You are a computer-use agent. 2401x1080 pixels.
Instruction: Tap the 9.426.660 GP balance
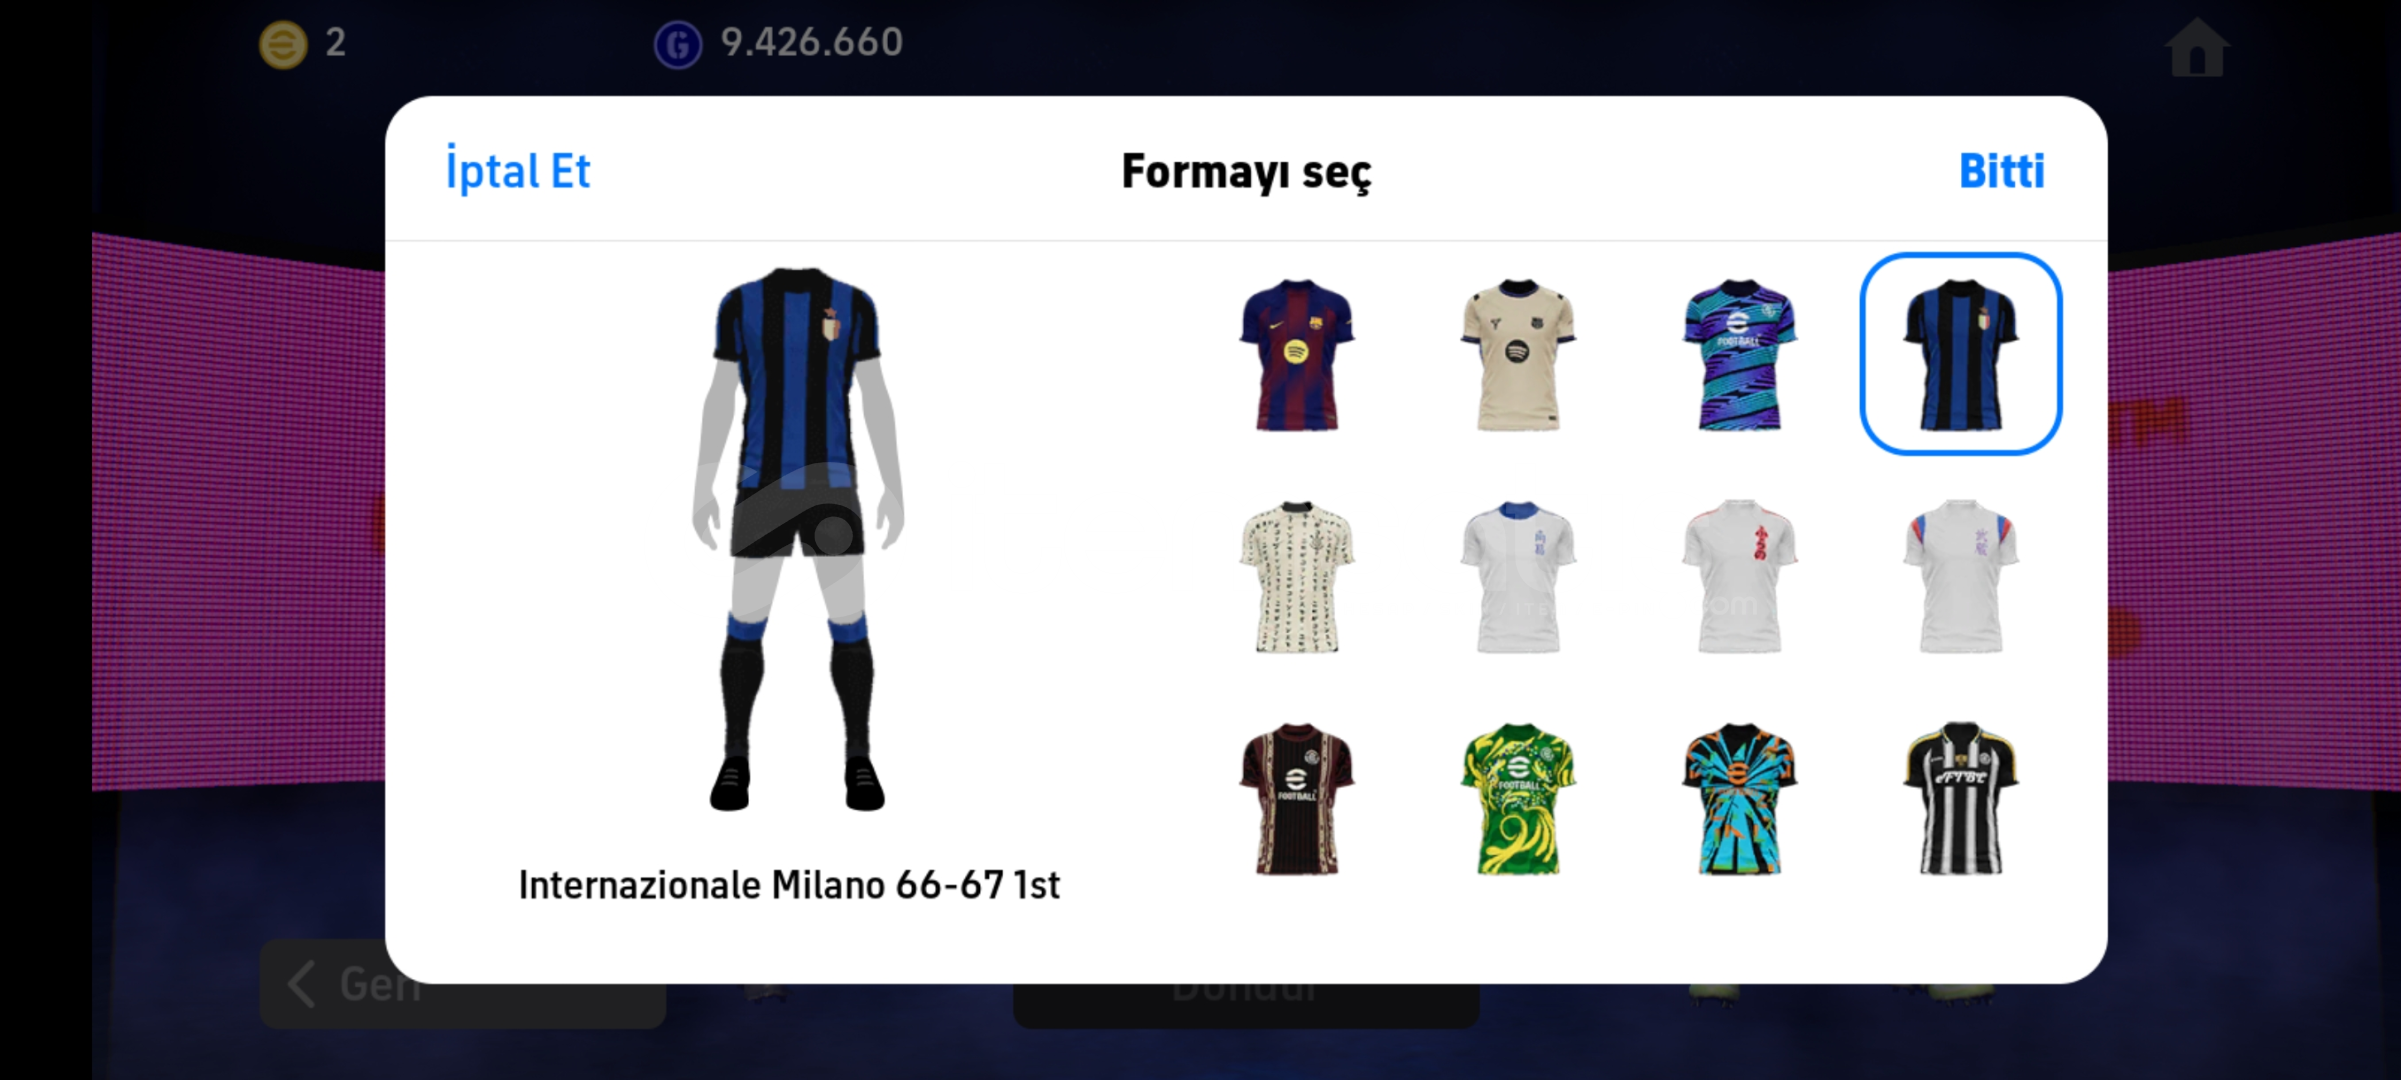(811, 42)
